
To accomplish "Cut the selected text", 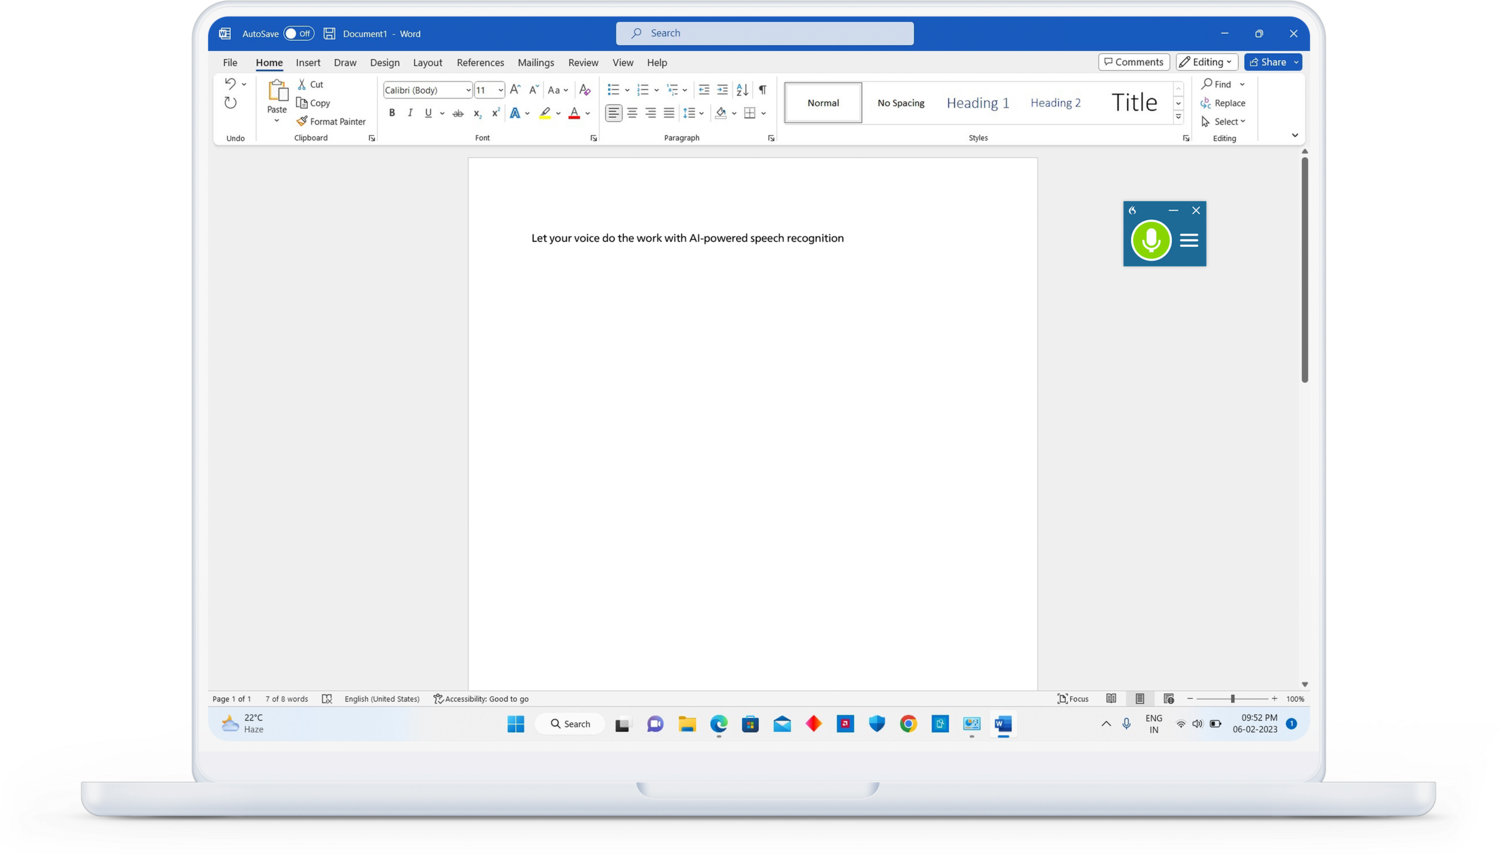I will [310, 84].
